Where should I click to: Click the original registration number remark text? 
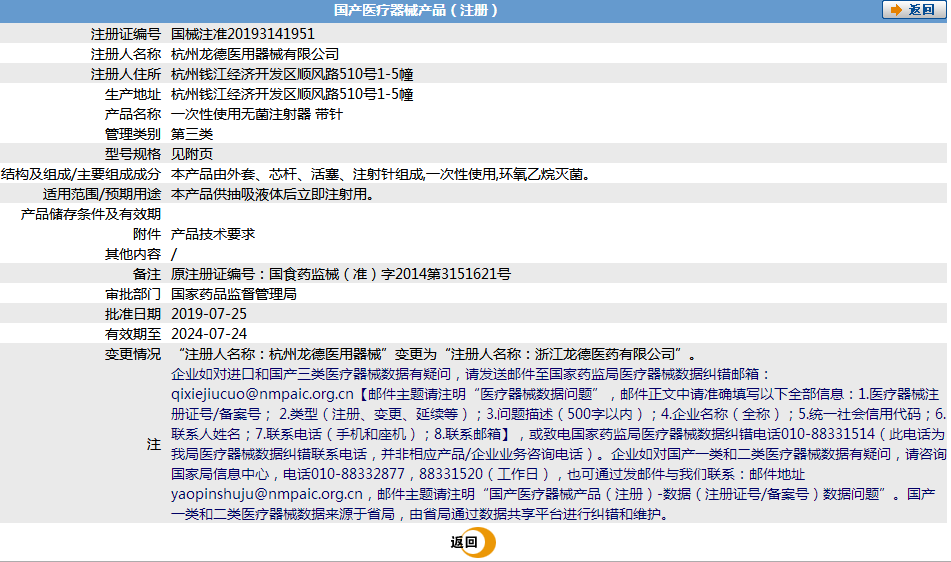[x=341, y=274]
